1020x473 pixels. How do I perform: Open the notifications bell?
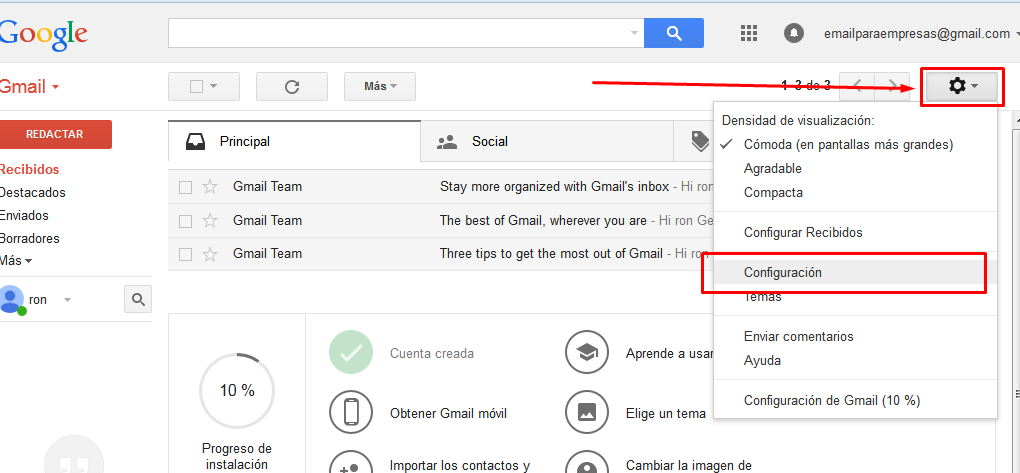pos(794,33)
